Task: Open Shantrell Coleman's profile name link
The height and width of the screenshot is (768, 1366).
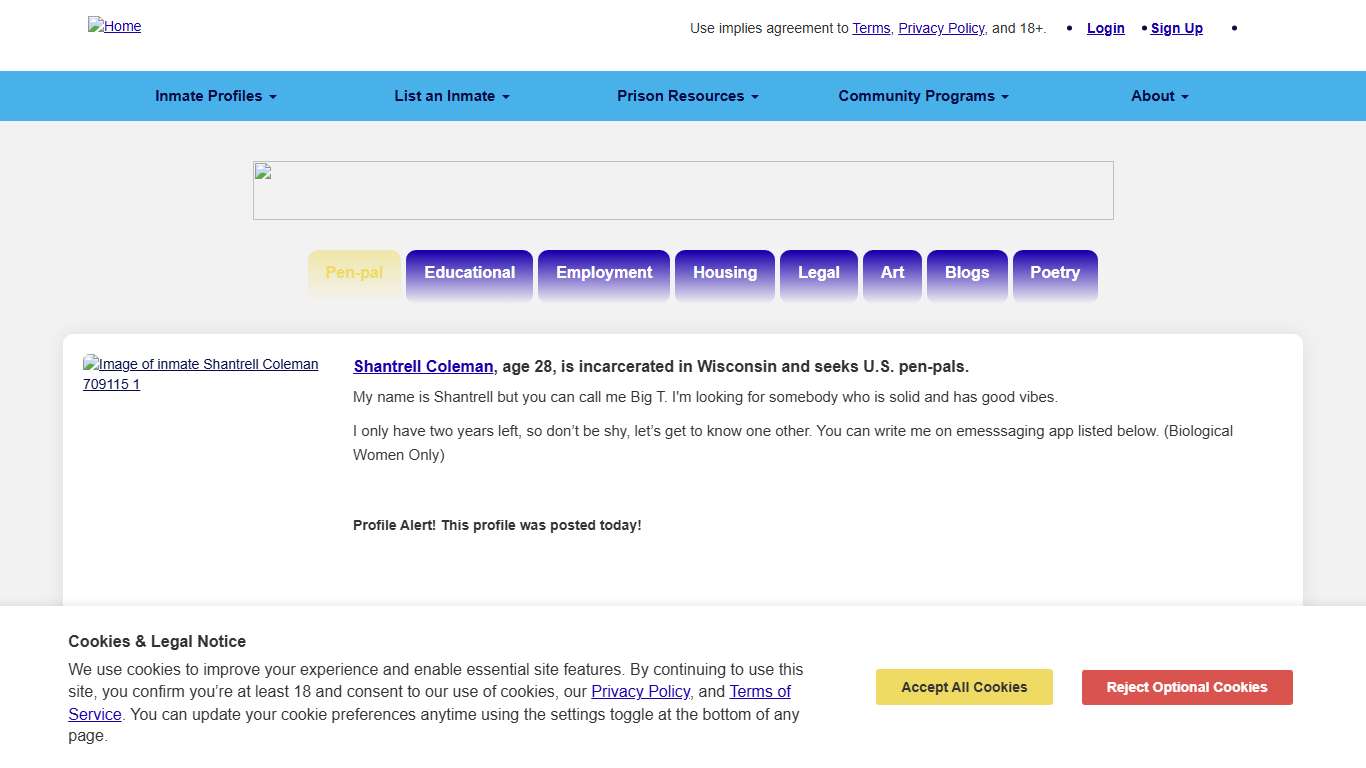Action: pyautogui.click(x=423, y=366)
